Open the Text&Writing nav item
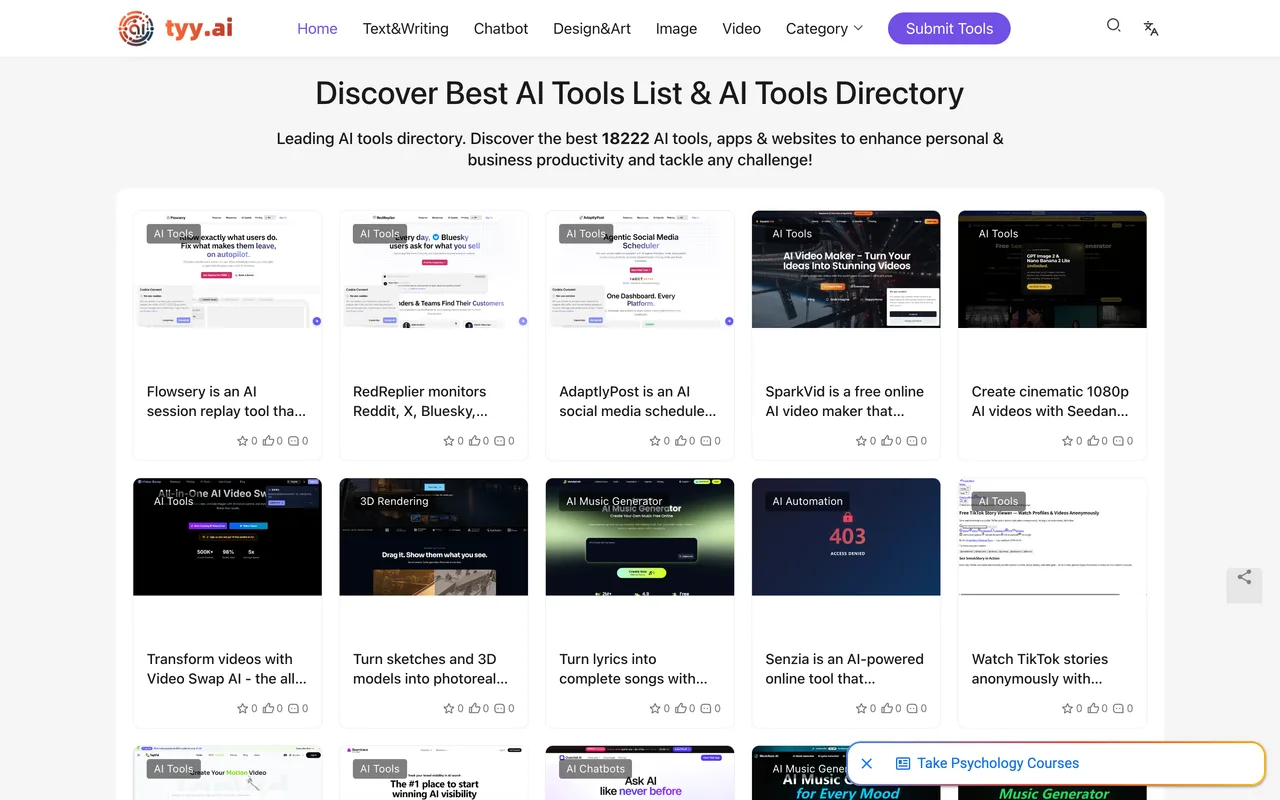 pos(406,28)
